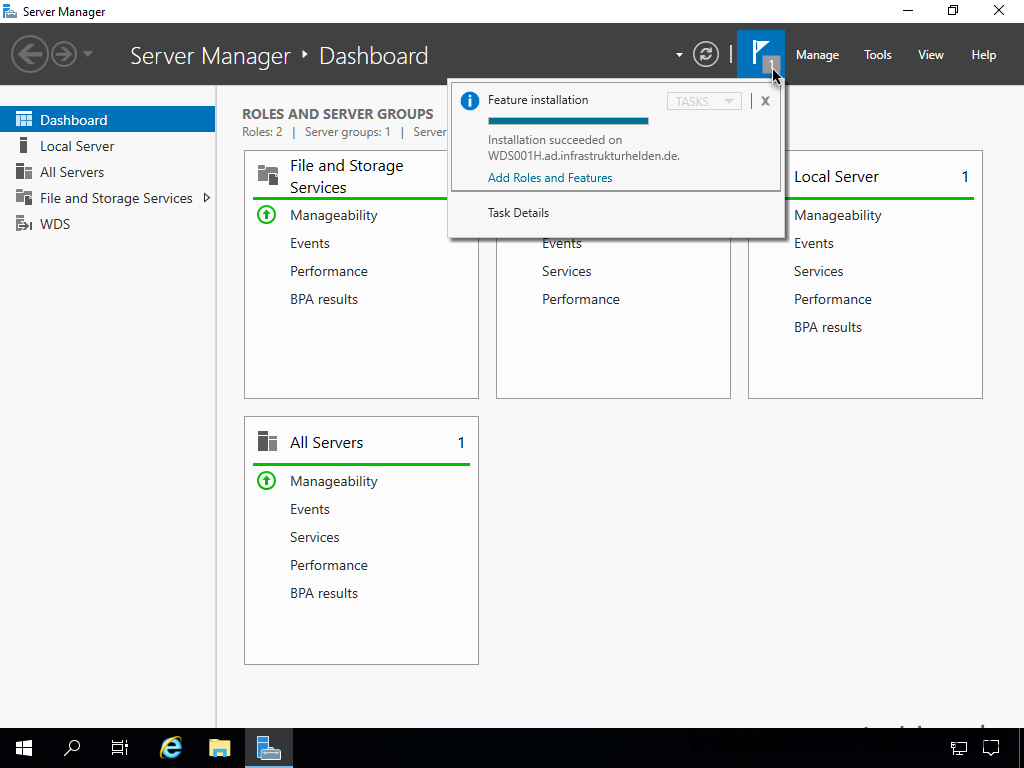Open the All Servers tile title
This screenshot has width=1024, height=768.
pos(326,442)
